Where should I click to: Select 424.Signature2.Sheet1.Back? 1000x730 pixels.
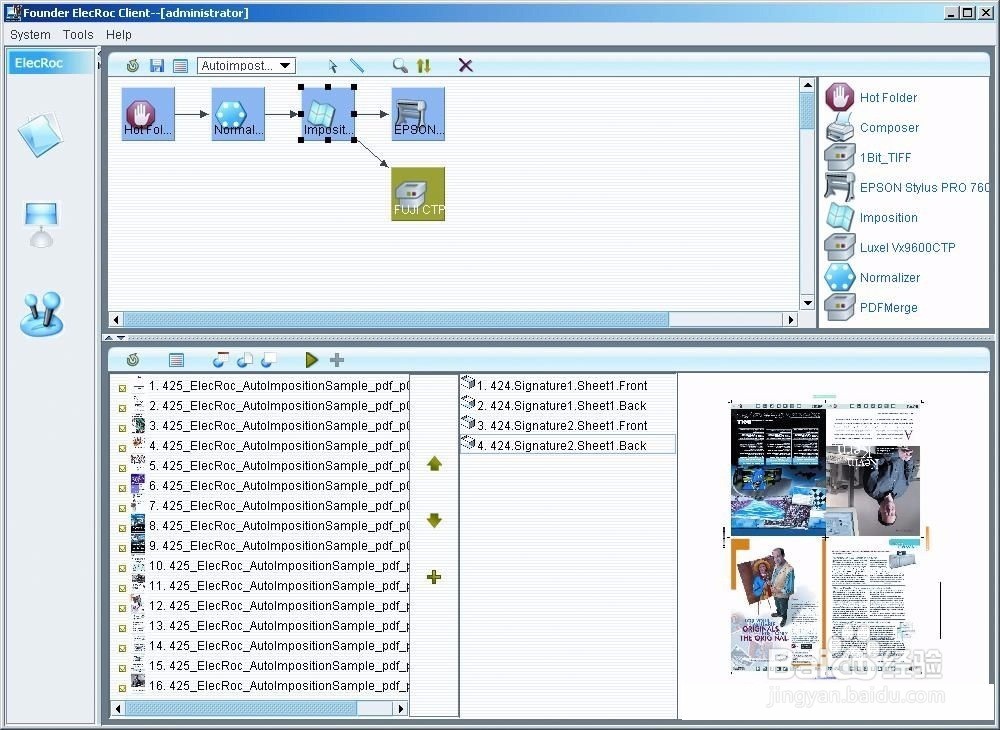[568, 445]
